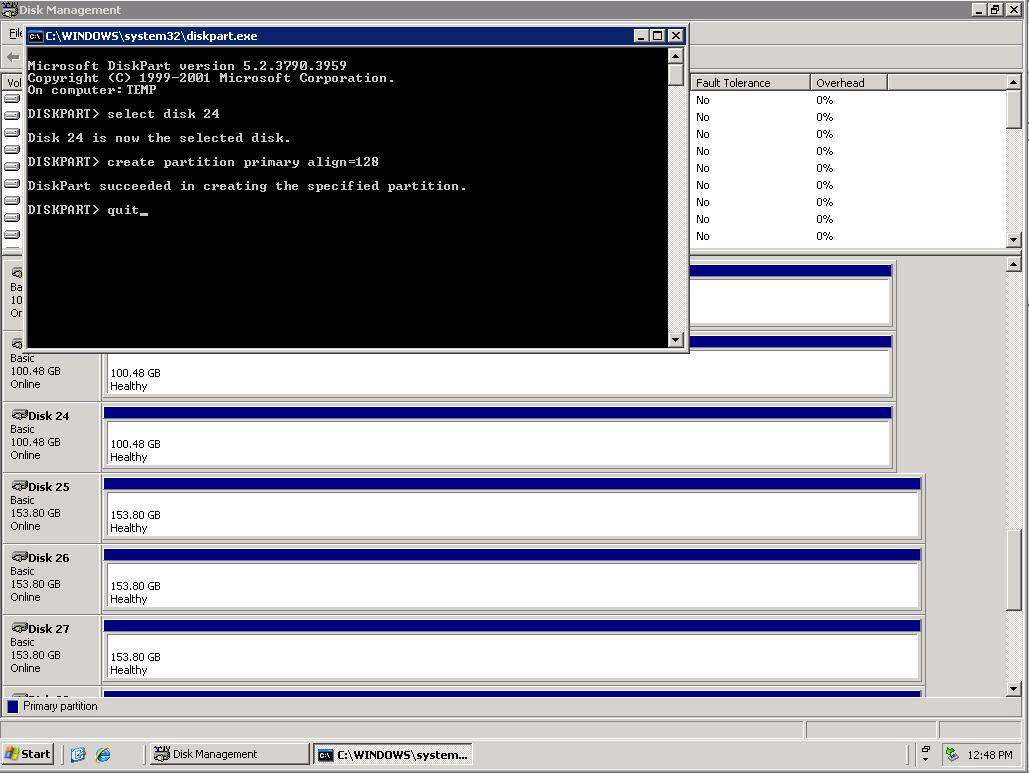Screen dimensions: 1029x773
Task: Click the Internet Explorer quick launch icon
Action: coord(102,754)
